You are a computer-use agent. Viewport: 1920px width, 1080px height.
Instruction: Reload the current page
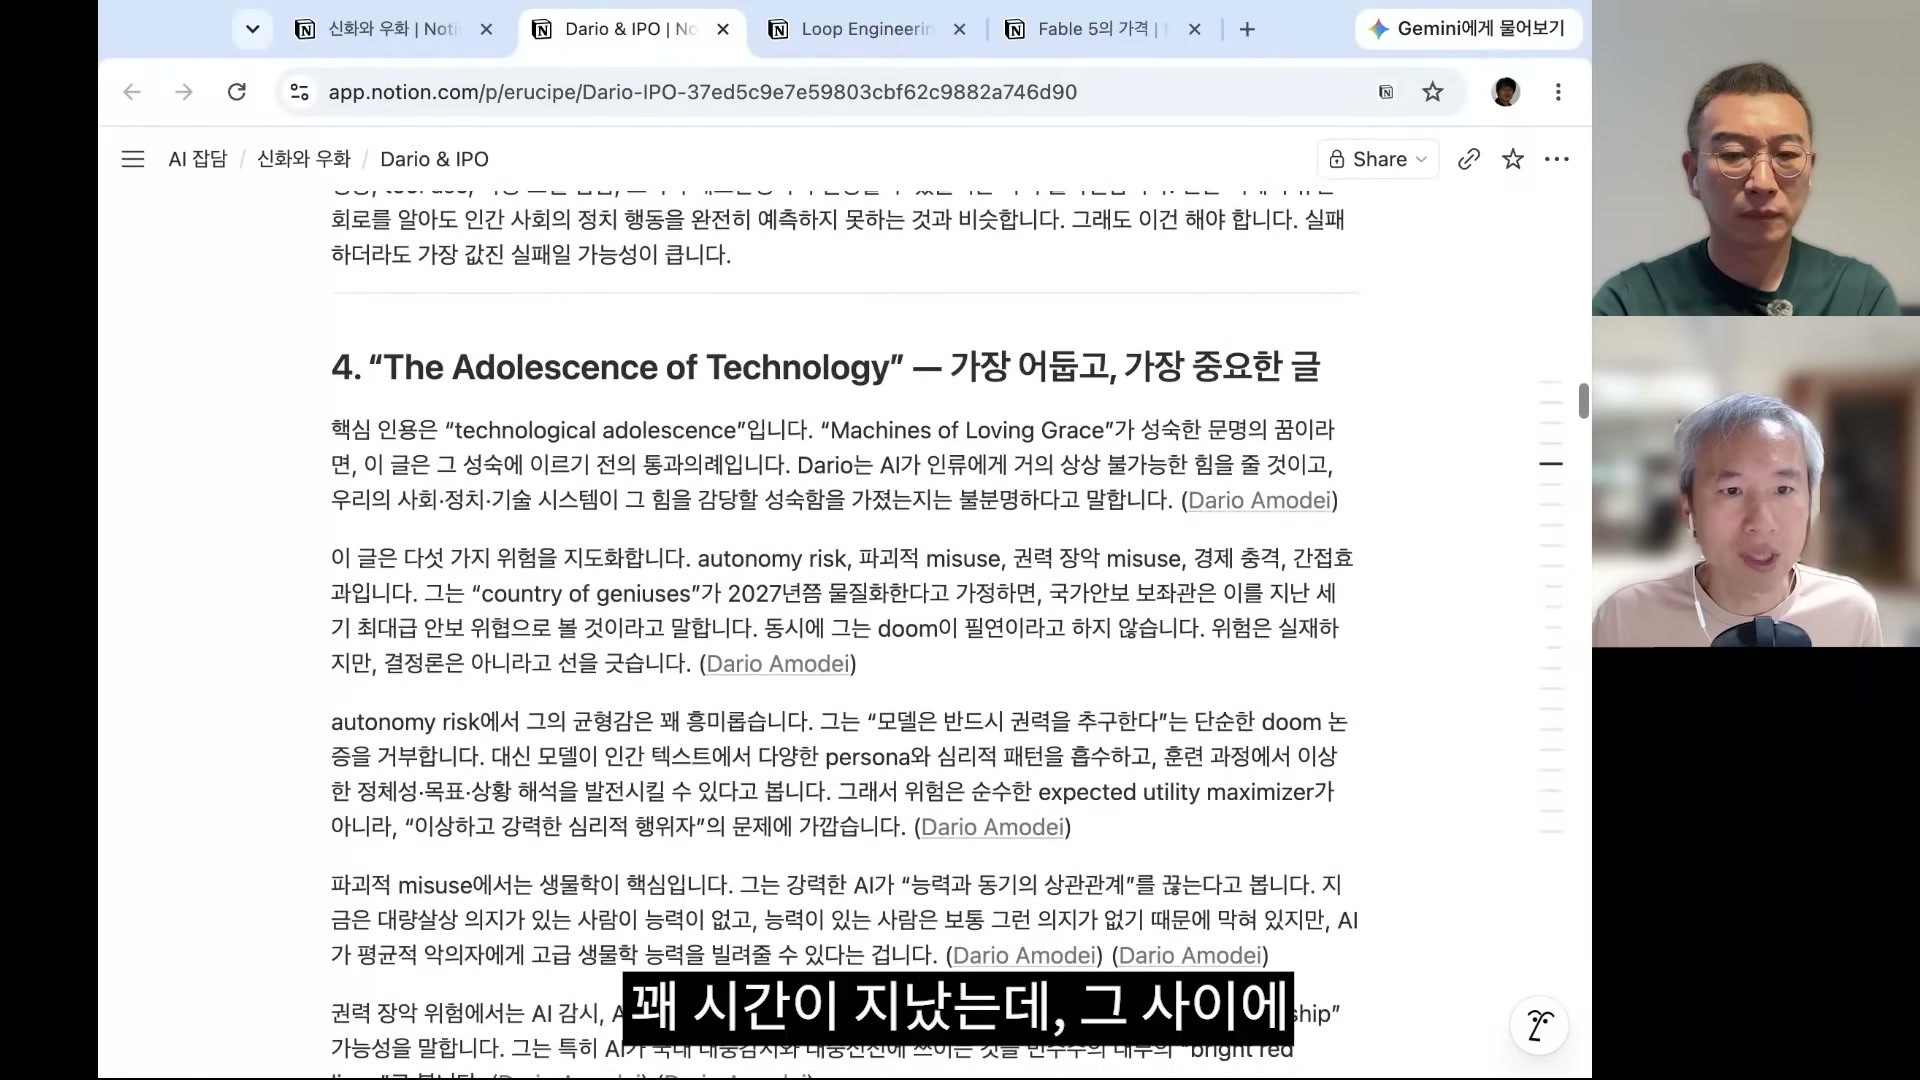pyautogui.click(x=237, y=92)
